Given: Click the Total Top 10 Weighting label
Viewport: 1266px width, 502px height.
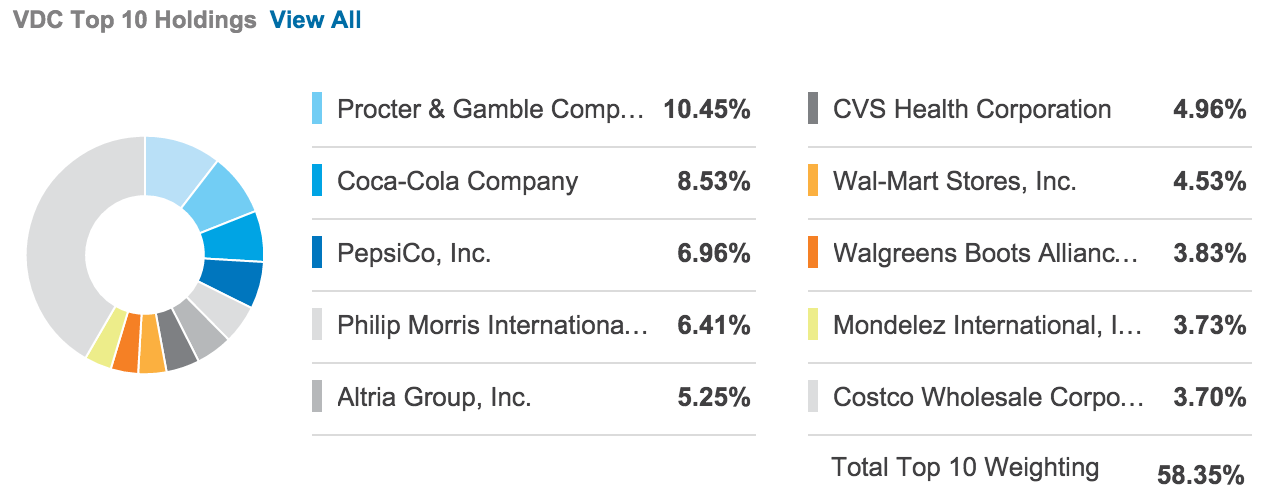Looking at the screenshot, I should pyautogui.click(x=964, y=467).
